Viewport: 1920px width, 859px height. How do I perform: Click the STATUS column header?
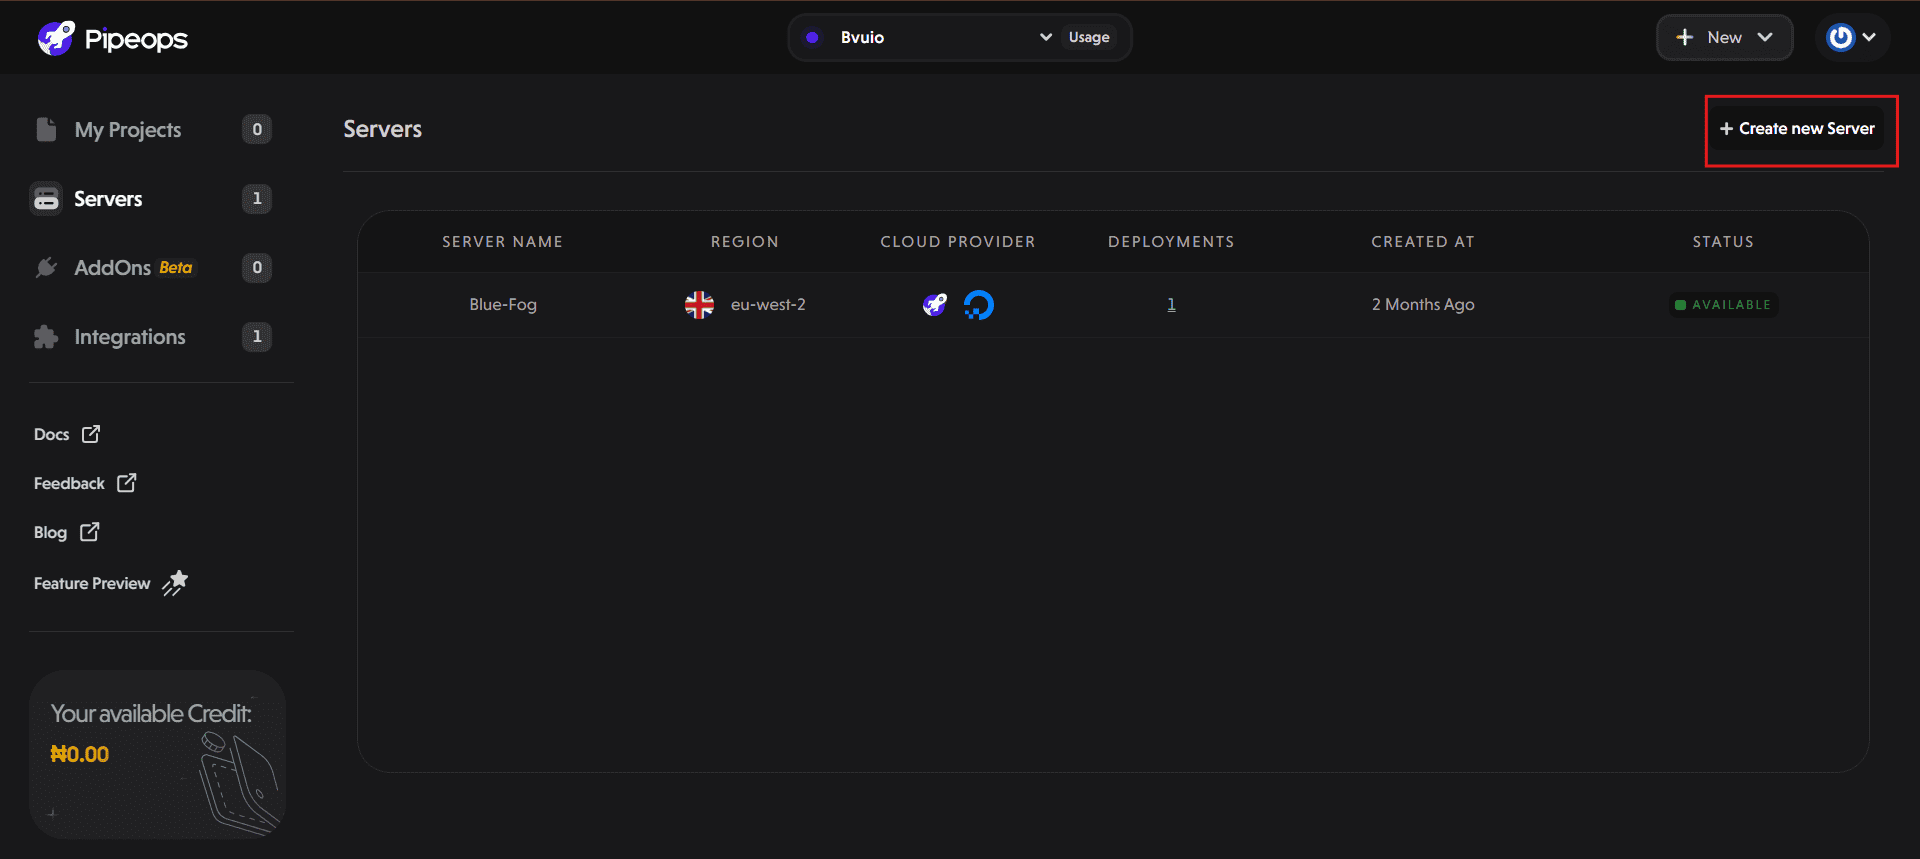click(1723, 242)
